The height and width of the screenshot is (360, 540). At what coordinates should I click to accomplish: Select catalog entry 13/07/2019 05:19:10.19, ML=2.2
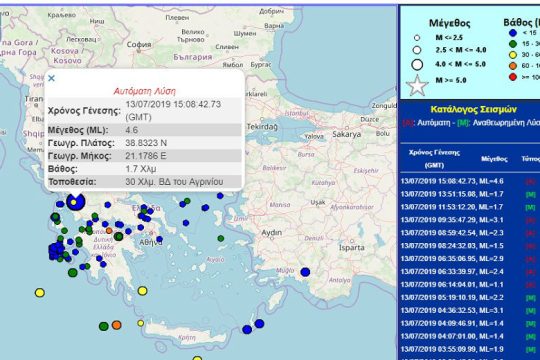[x=452, y=298]
